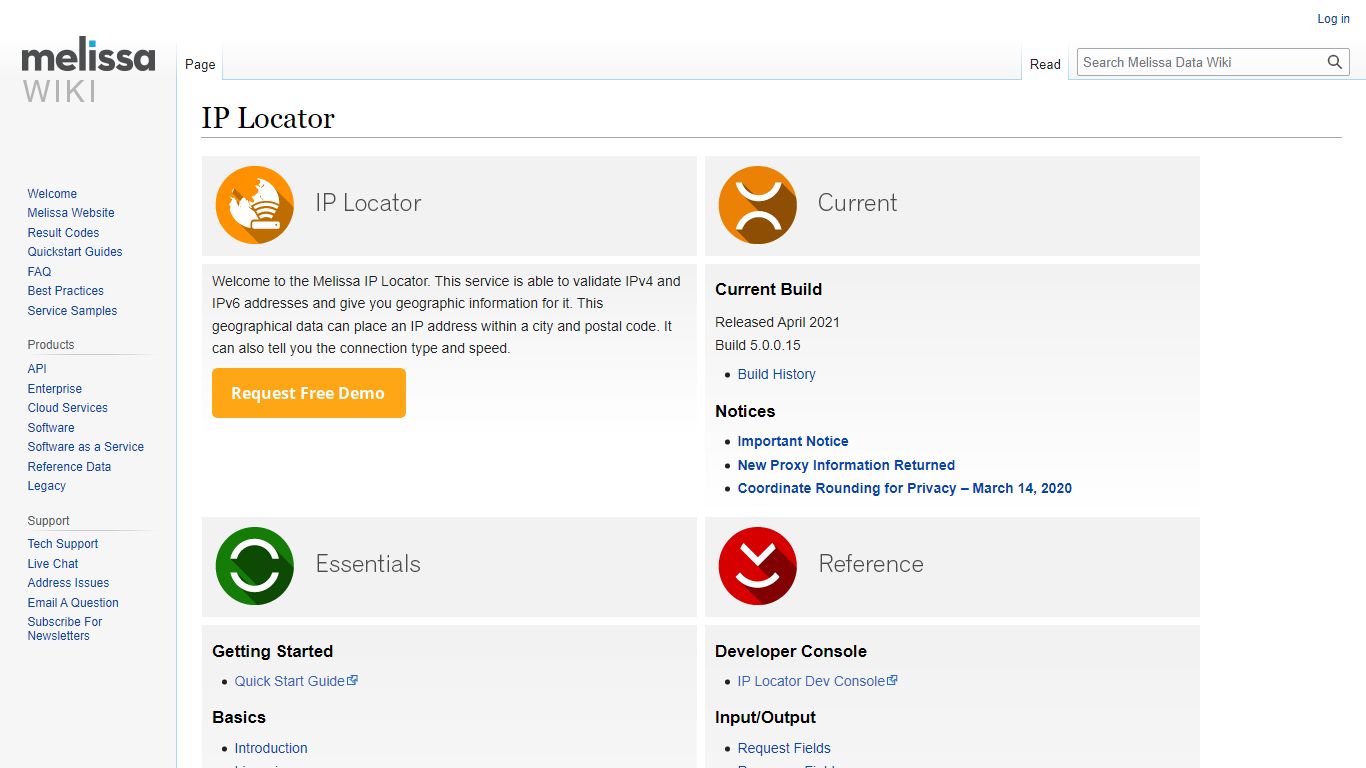Open the FAQ sidebar link
Viewport: 1366px width, 768px height.
tap(39, 272)
